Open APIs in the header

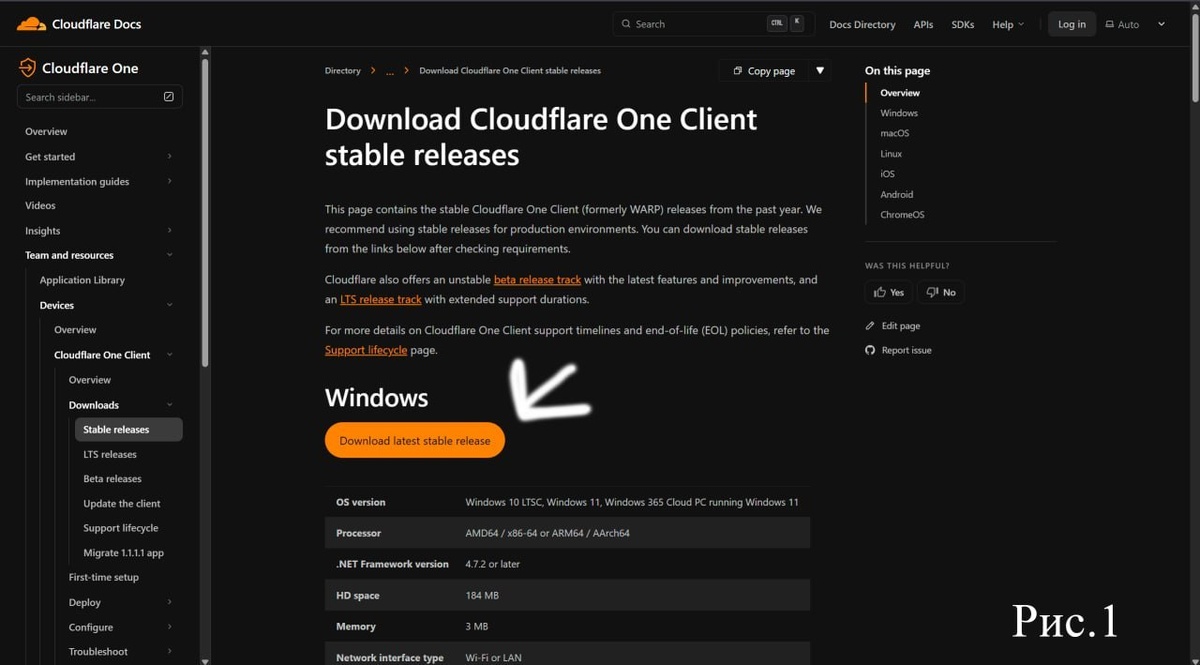tap(923, 24)
